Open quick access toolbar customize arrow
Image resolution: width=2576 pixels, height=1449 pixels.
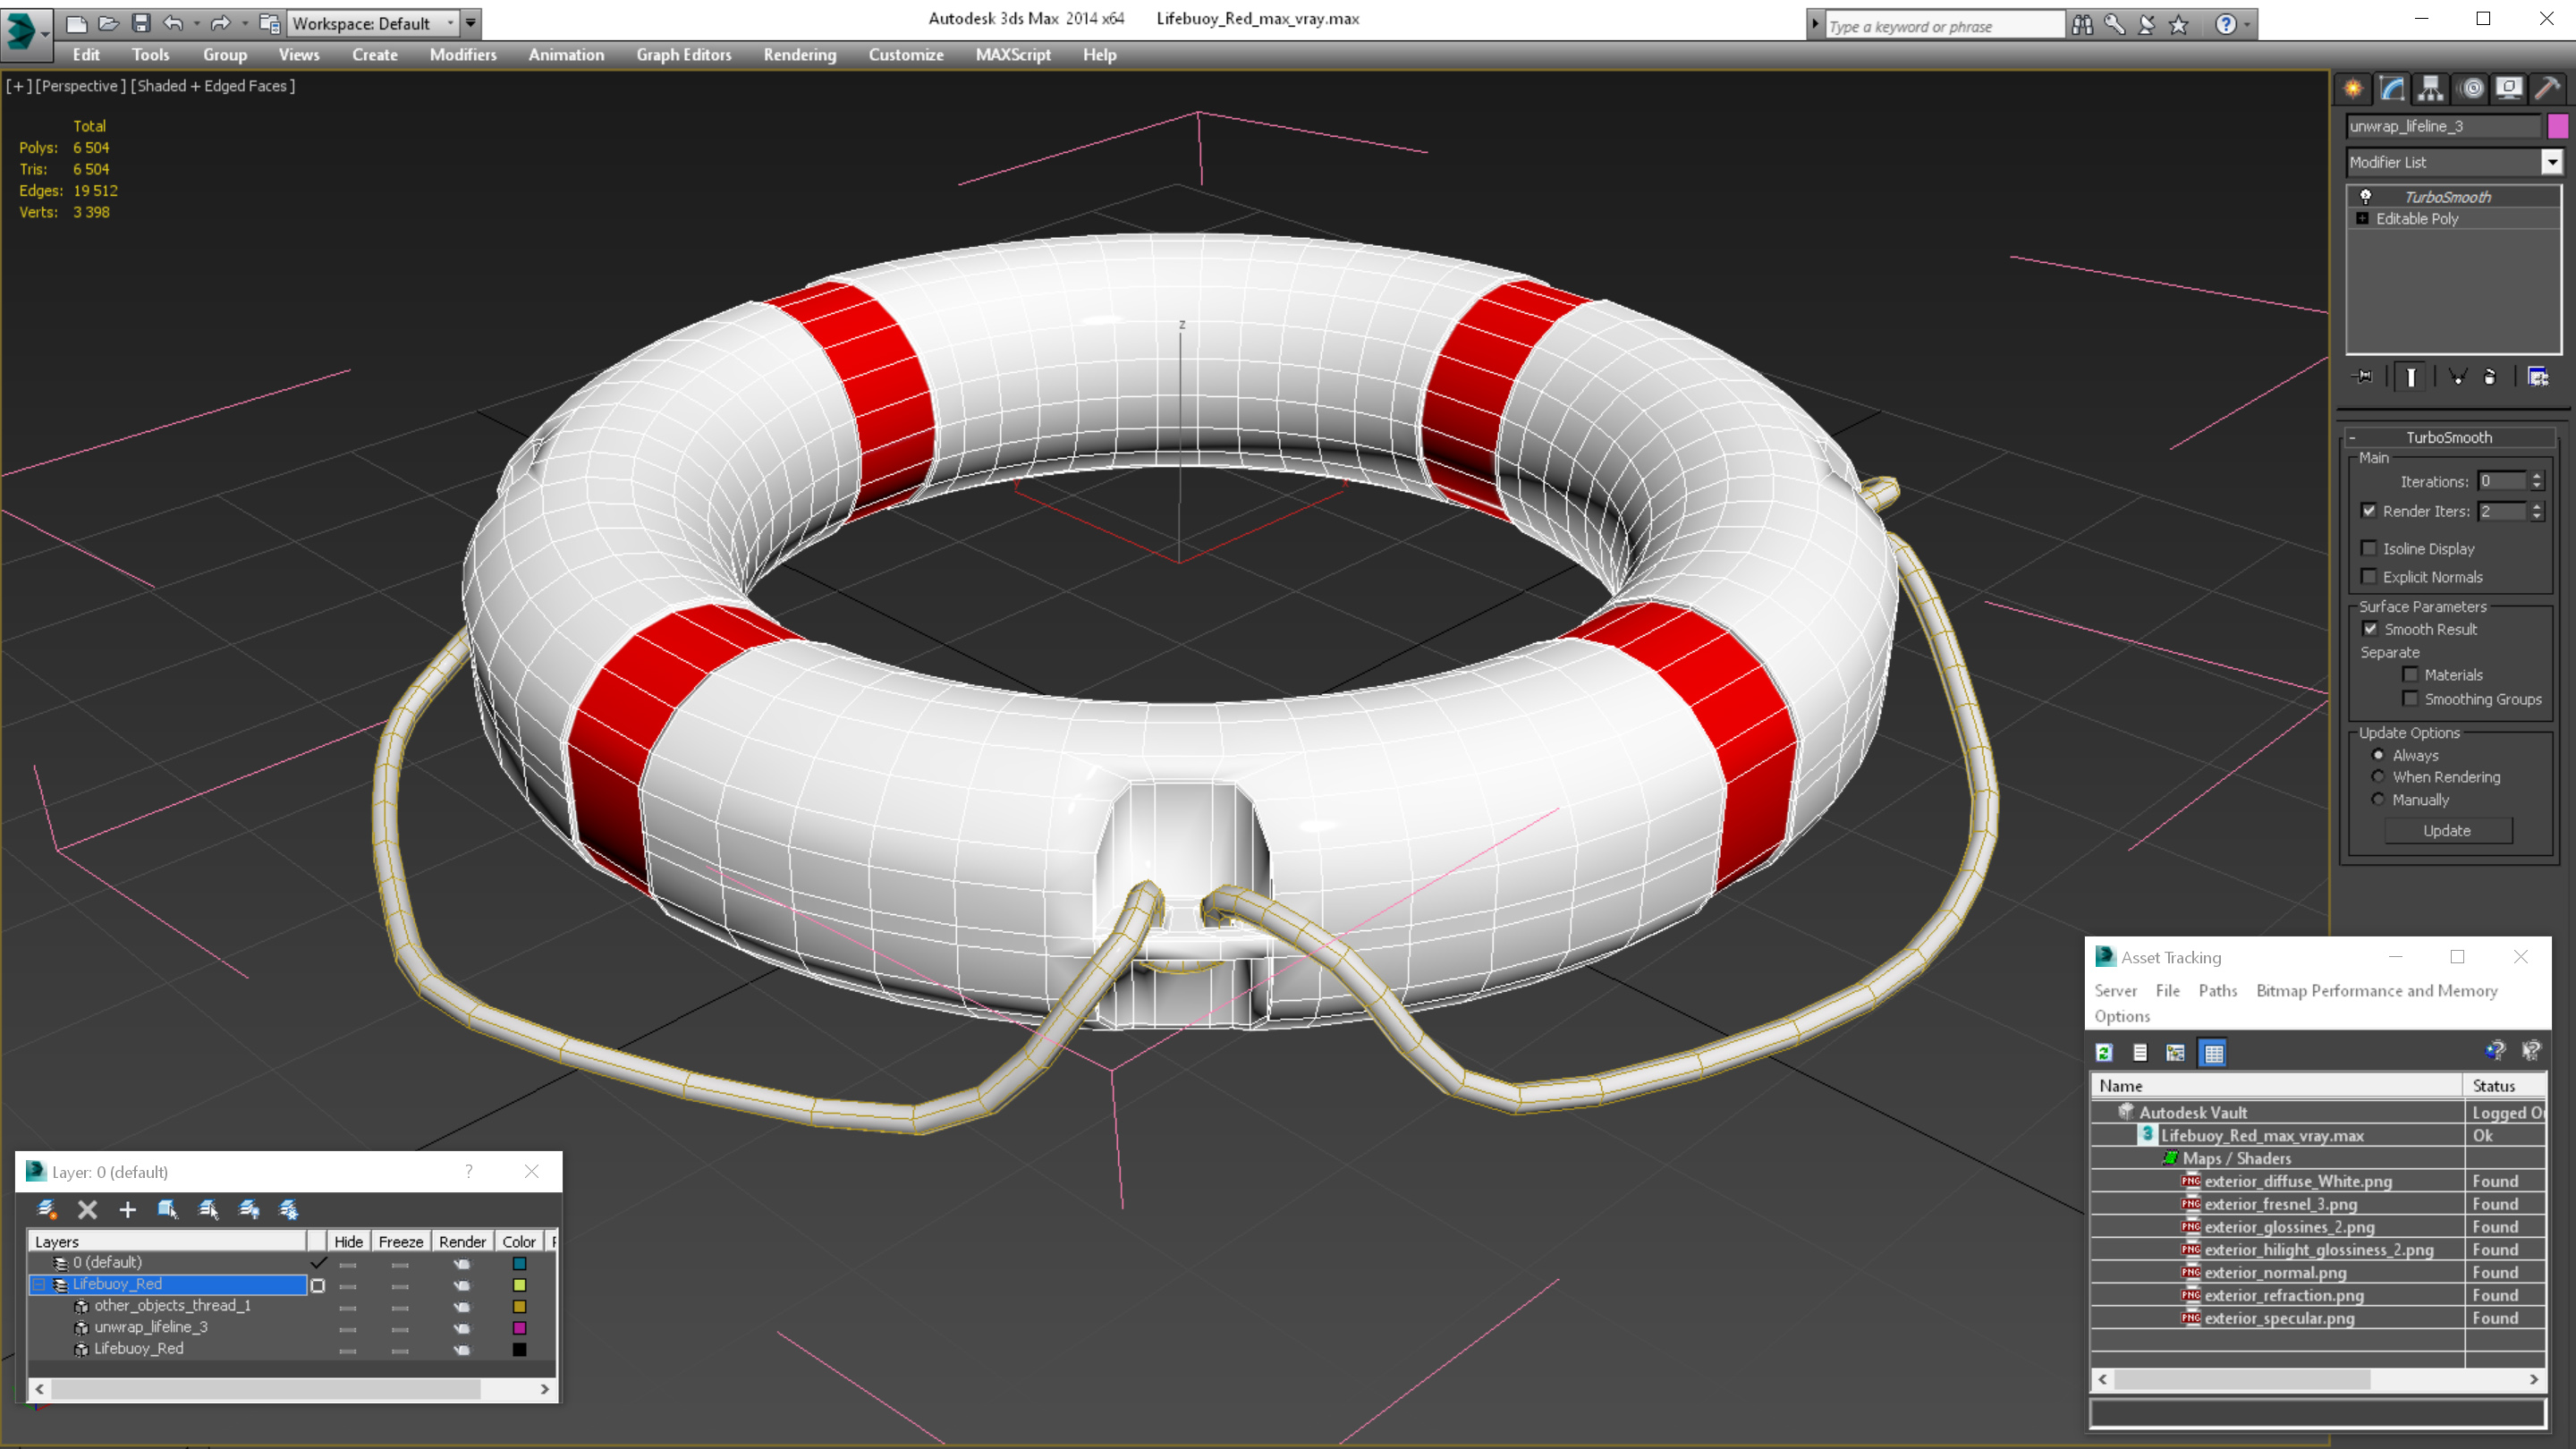coord(470,23)
